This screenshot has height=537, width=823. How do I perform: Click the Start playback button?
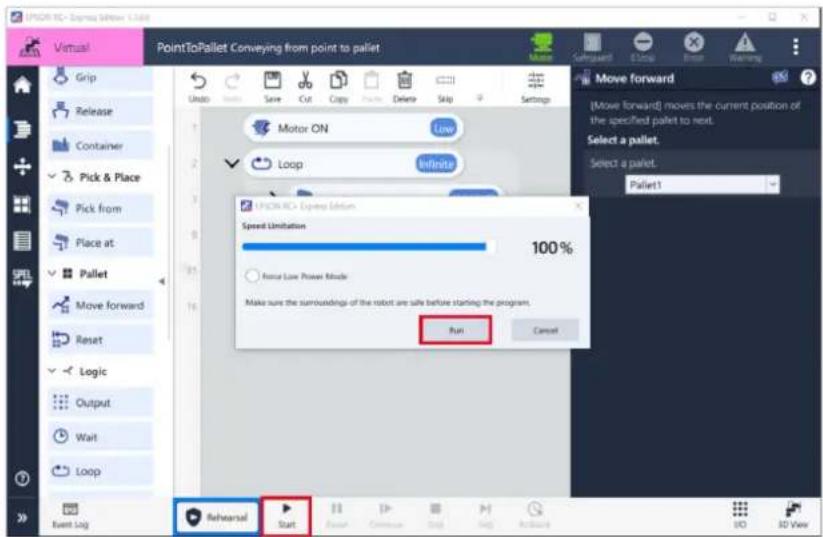click(x=287, y=516)
